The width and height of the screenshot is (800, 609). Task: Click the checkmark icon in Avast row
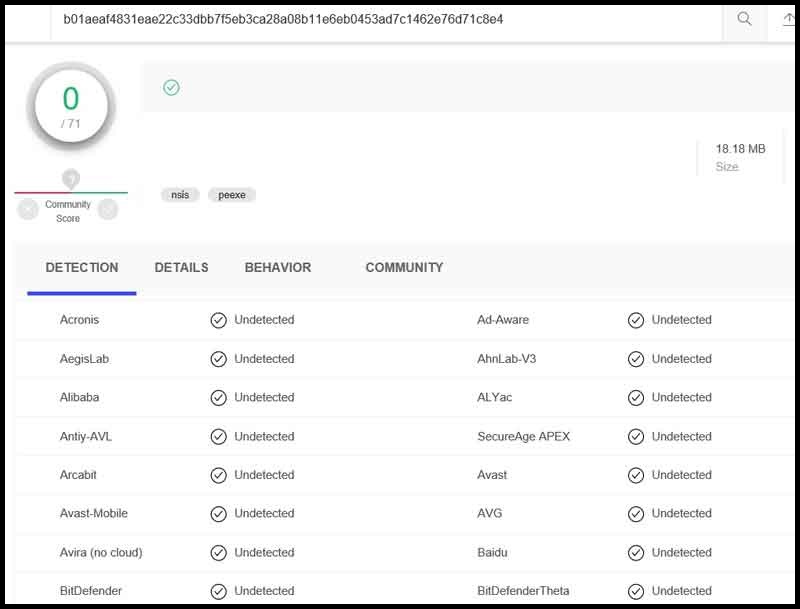636,475
